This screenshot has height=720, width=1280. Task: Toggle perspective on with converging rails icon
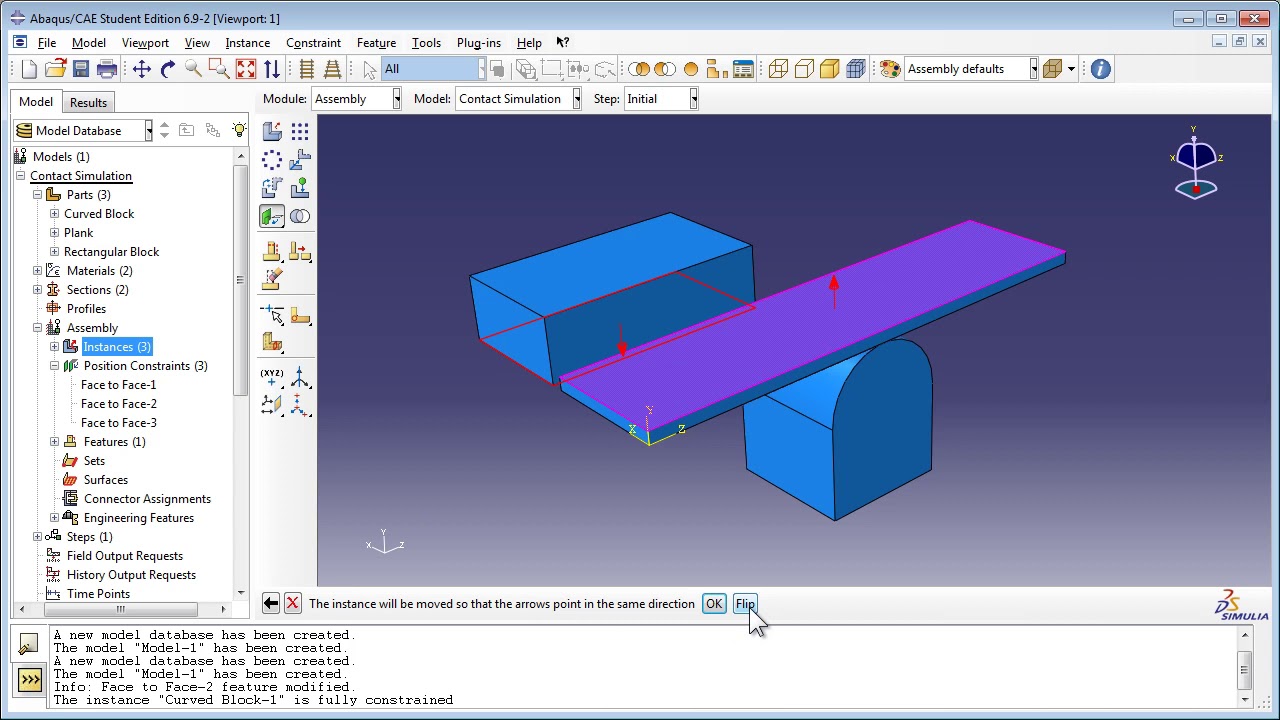[x=333, y=69]
